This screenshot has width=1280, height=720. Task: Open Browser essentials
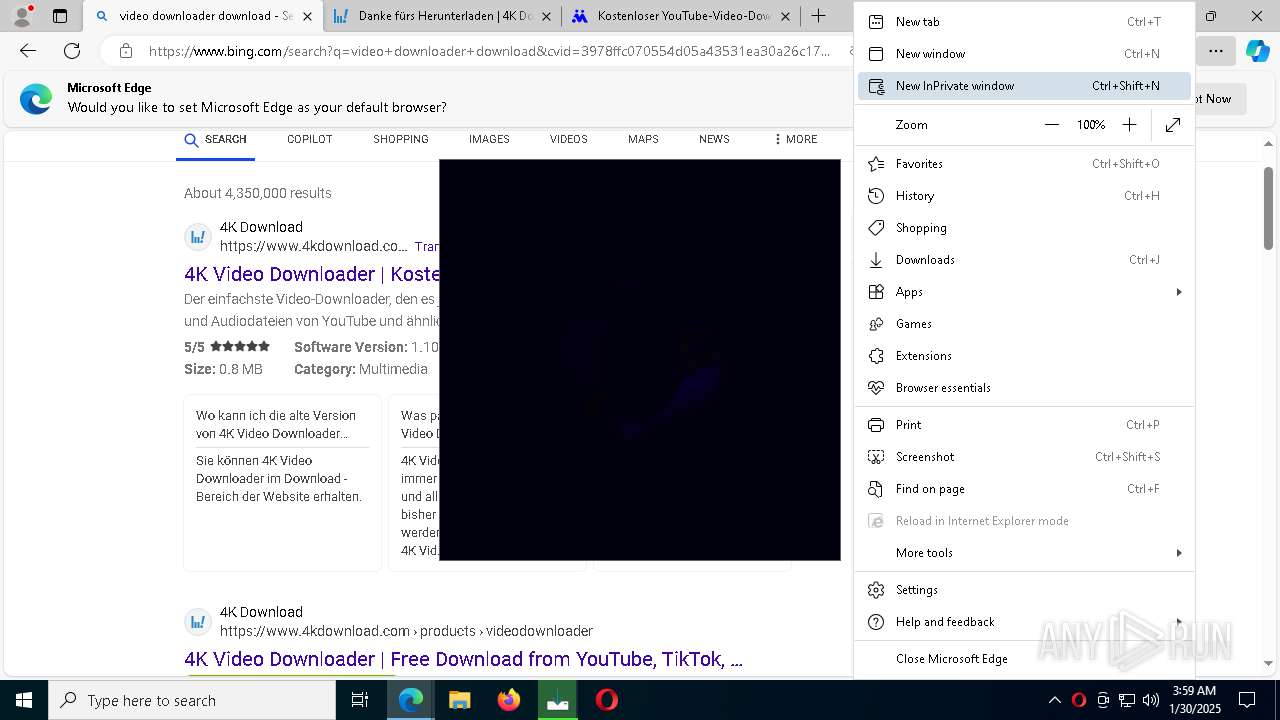(1024, 388)
